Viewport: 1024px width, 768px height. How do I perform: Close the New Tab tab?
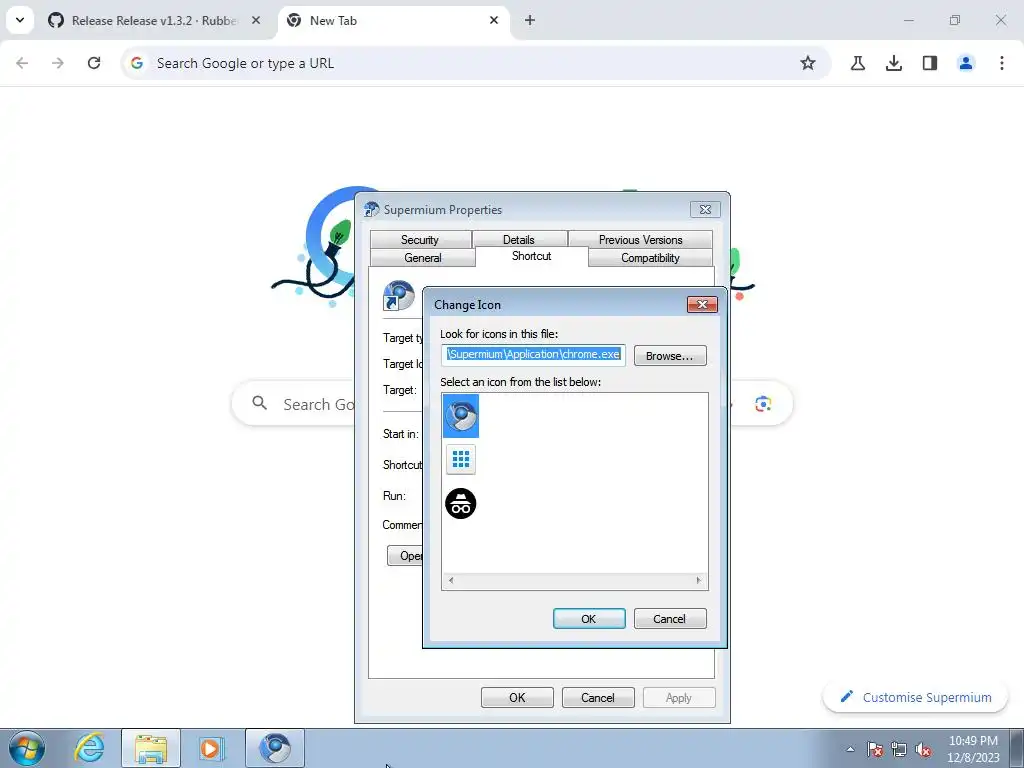click(494, 20)
